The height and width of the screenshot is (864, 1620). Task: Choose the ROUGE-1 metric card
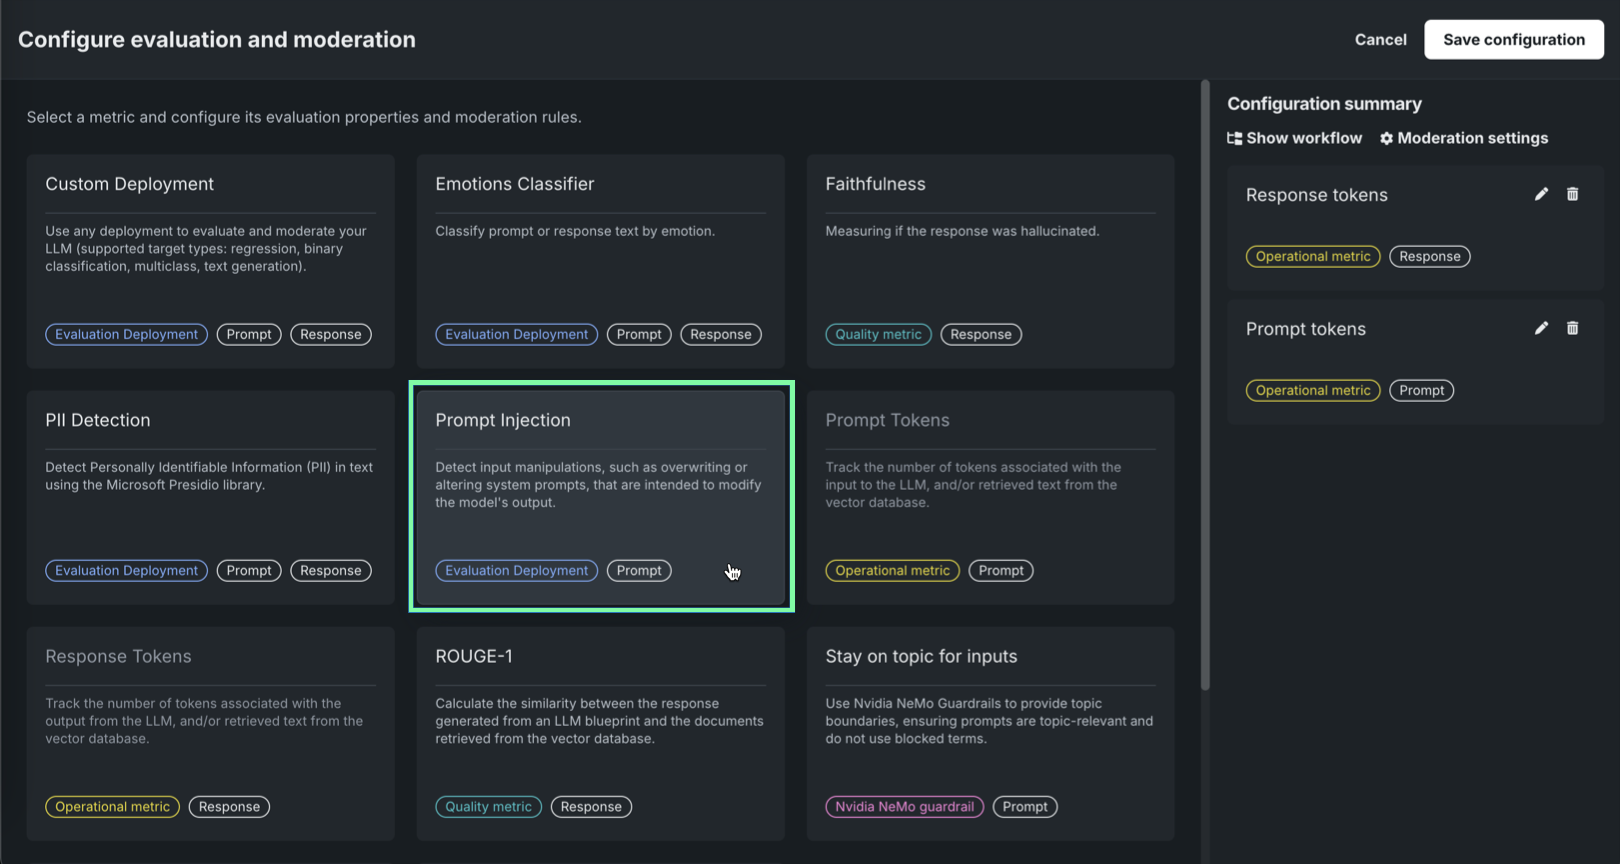600,733
